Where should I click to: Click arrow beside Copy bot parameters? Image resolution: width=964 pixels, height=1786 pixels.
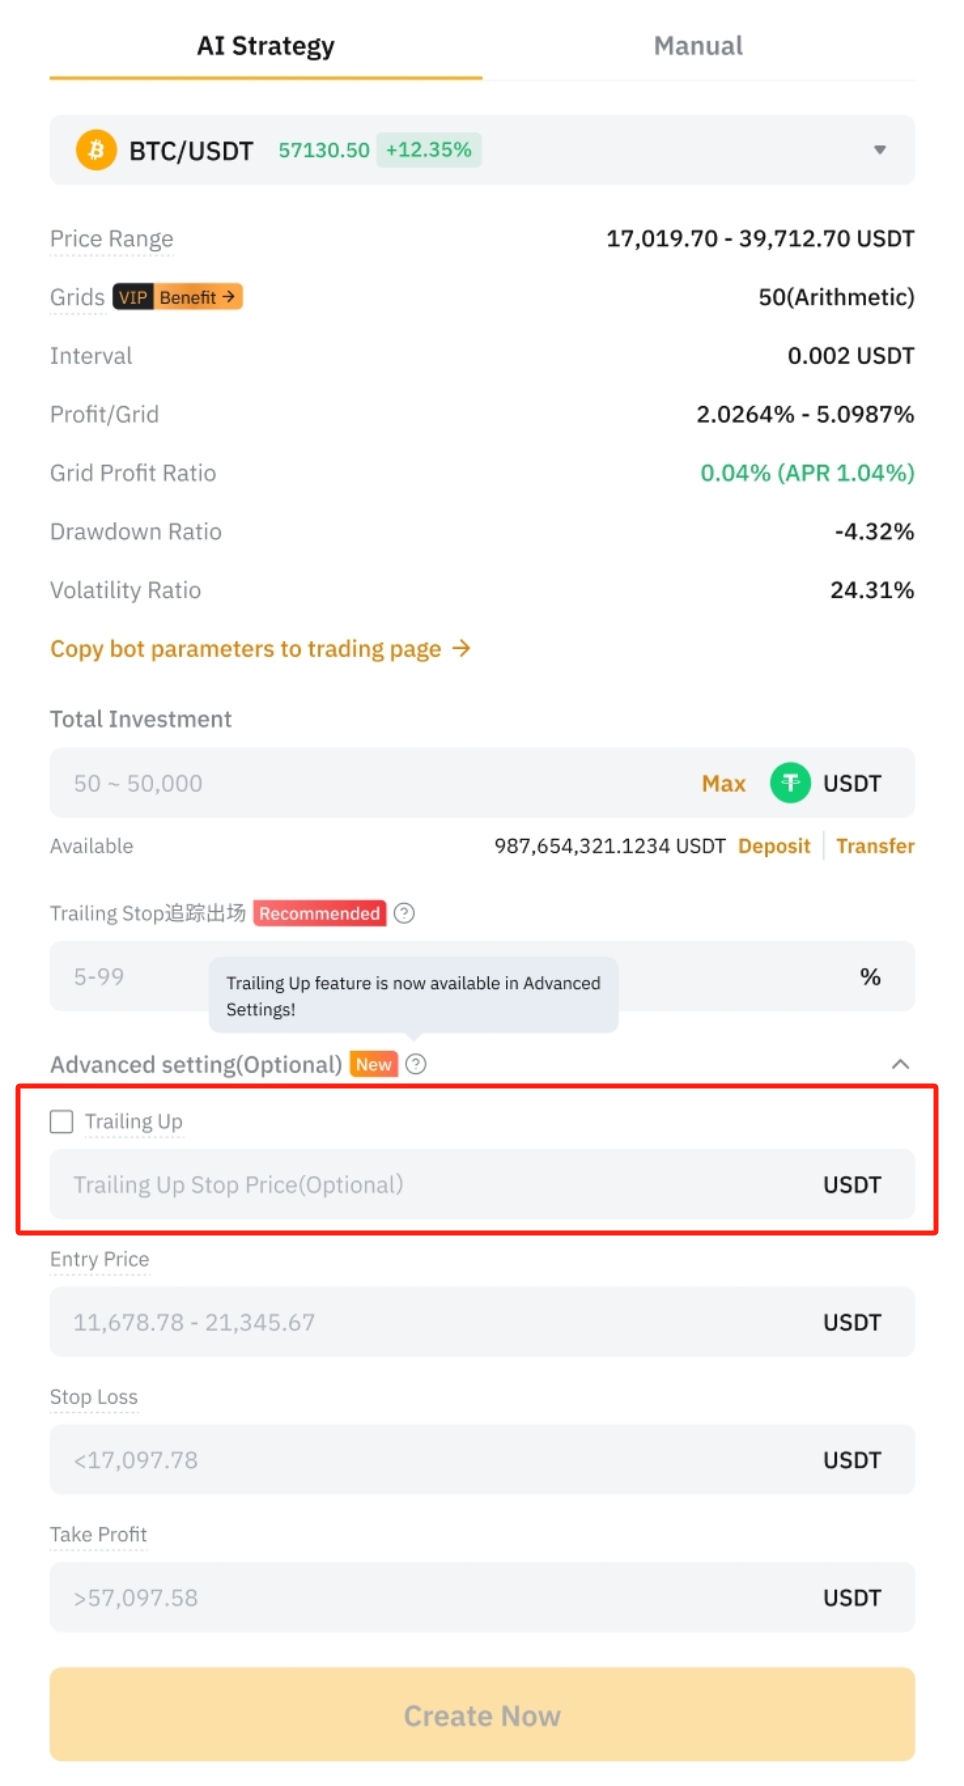click(461, 649)
